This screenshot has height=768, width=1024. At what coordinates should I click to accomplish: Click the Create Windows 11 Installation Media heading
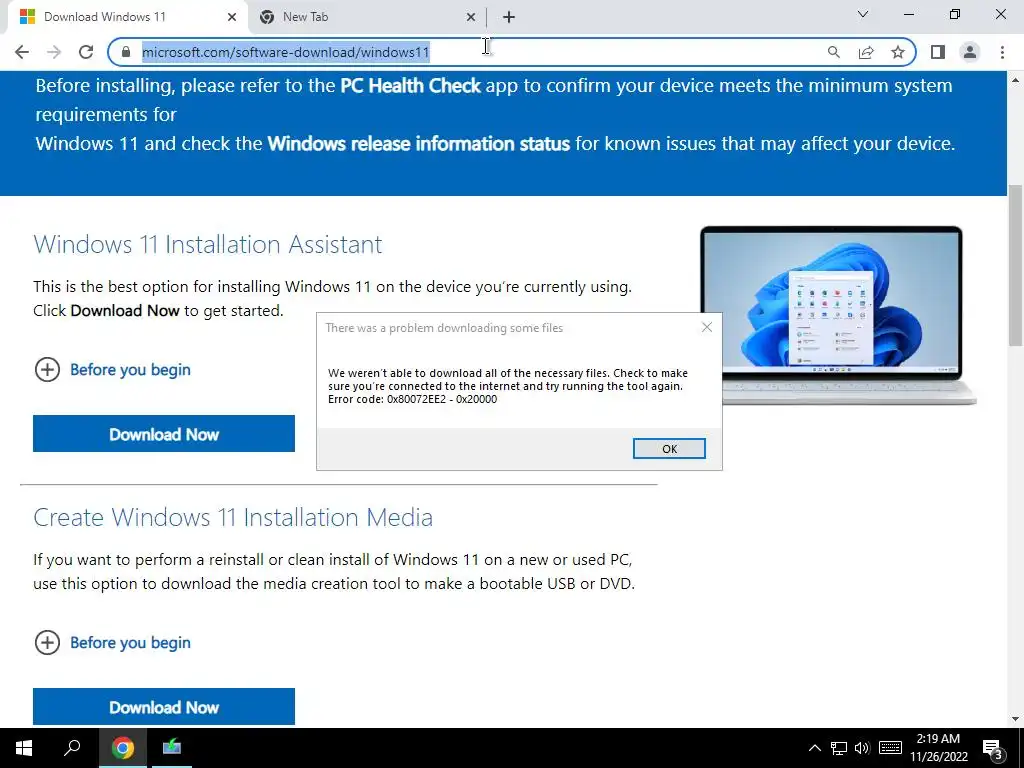click(x=233, y=517)
